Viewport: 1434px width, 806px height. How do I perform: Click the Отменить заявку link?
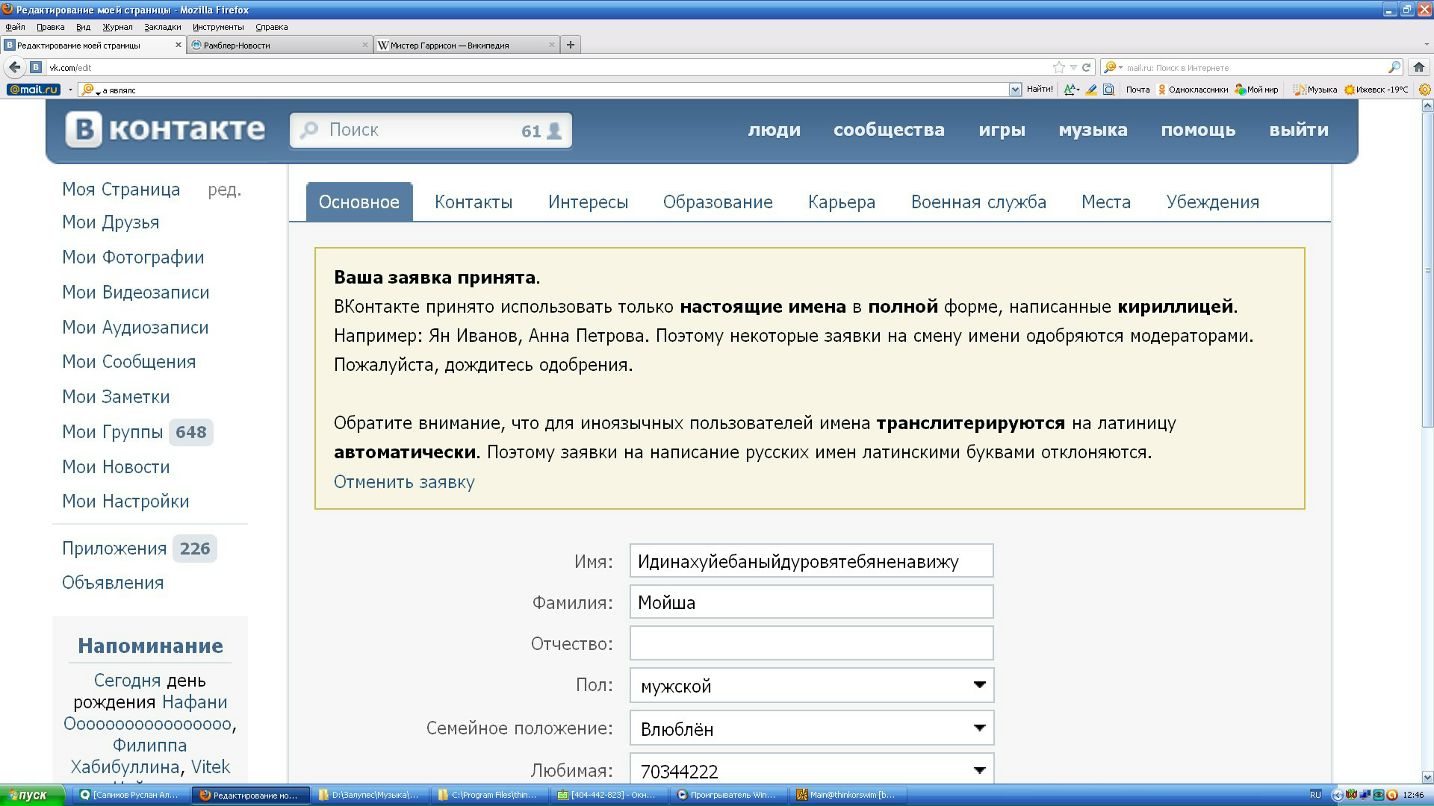pos(404,482)
